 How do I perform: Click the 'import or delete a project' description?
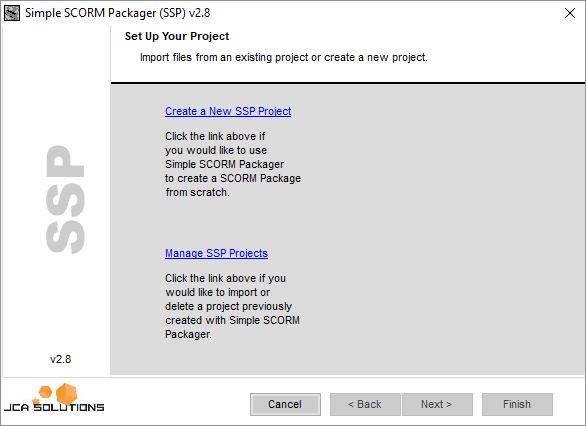coord(232,306)
